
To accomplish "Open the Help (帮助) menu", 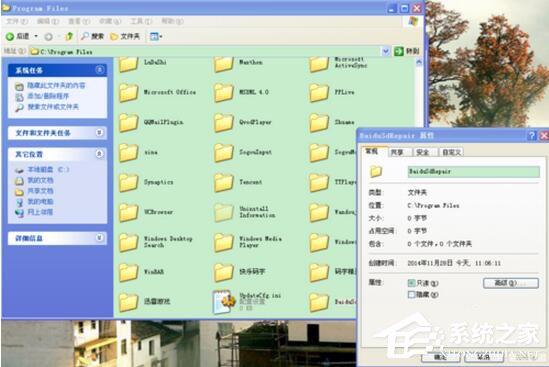I will pyautogui.click(x=172, y=21).
